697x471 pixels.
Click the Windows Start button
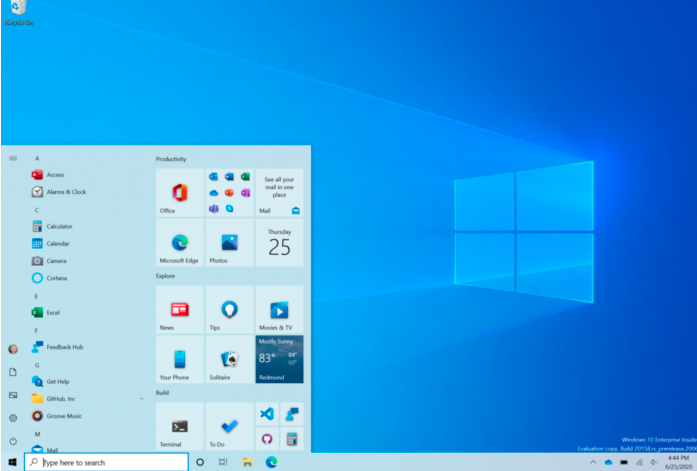point(12,462)
